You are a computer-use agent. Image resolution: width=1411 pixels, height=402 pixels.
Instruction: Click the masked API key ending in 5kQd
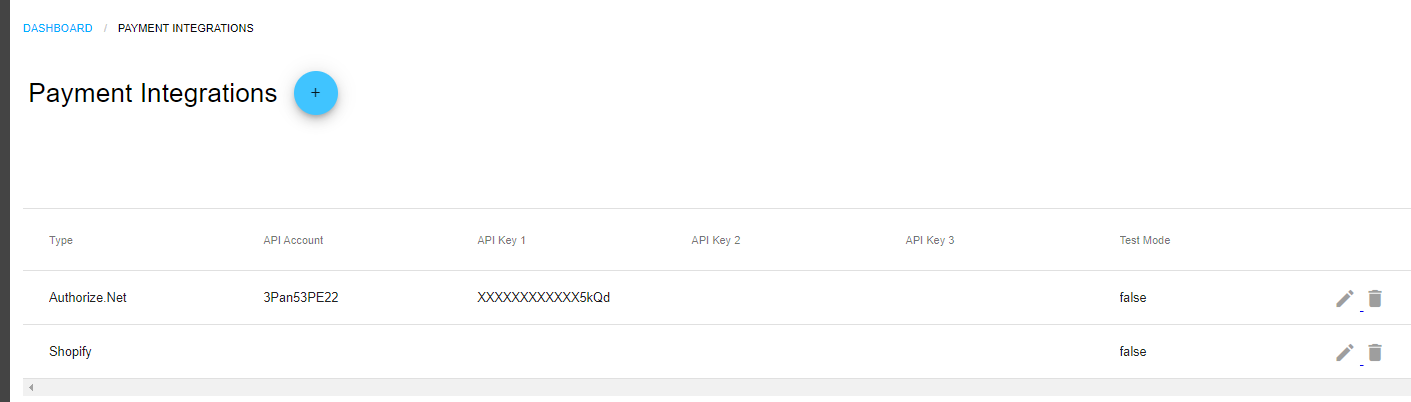click(x=544, y=298)
